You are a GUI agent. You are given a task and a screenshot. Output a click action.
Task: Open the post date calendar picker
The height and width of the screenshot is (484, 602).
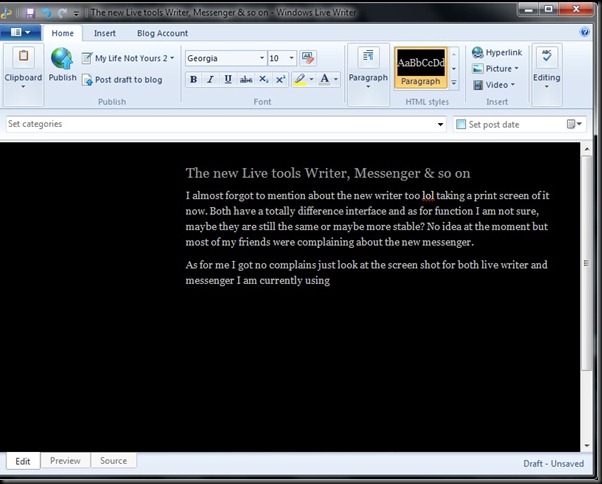pos(574,124)
